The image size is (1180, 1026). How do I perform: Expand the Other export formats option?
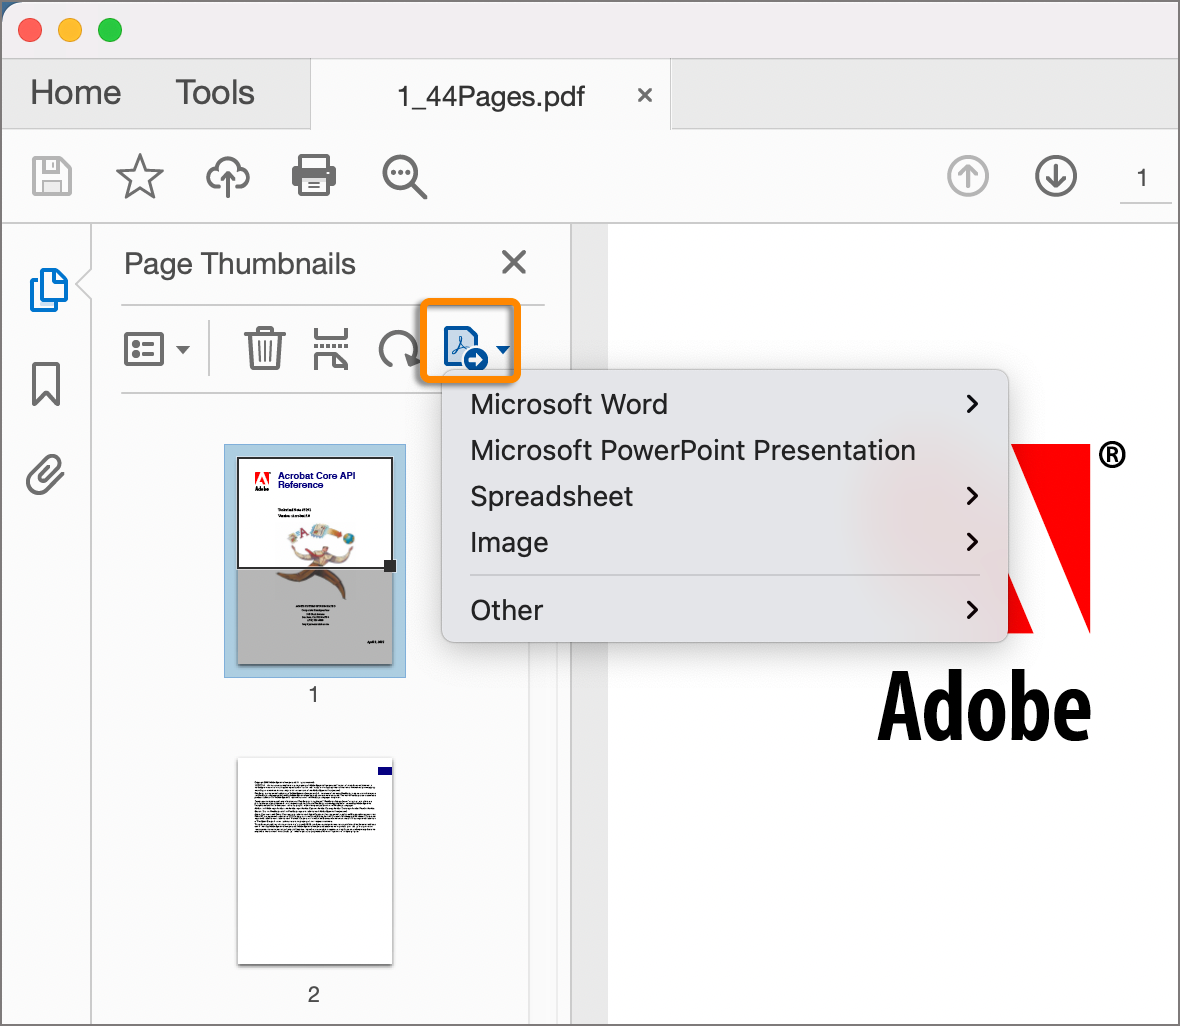506,610
